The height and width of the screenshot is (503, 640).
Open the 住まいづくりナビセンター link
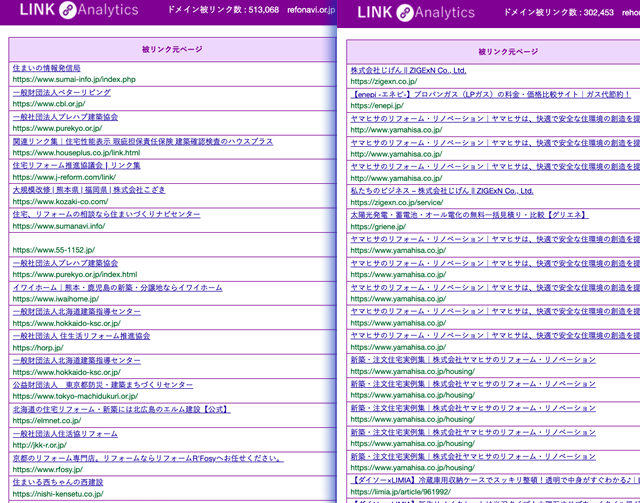pyautogui.click(x=107, y=214)
